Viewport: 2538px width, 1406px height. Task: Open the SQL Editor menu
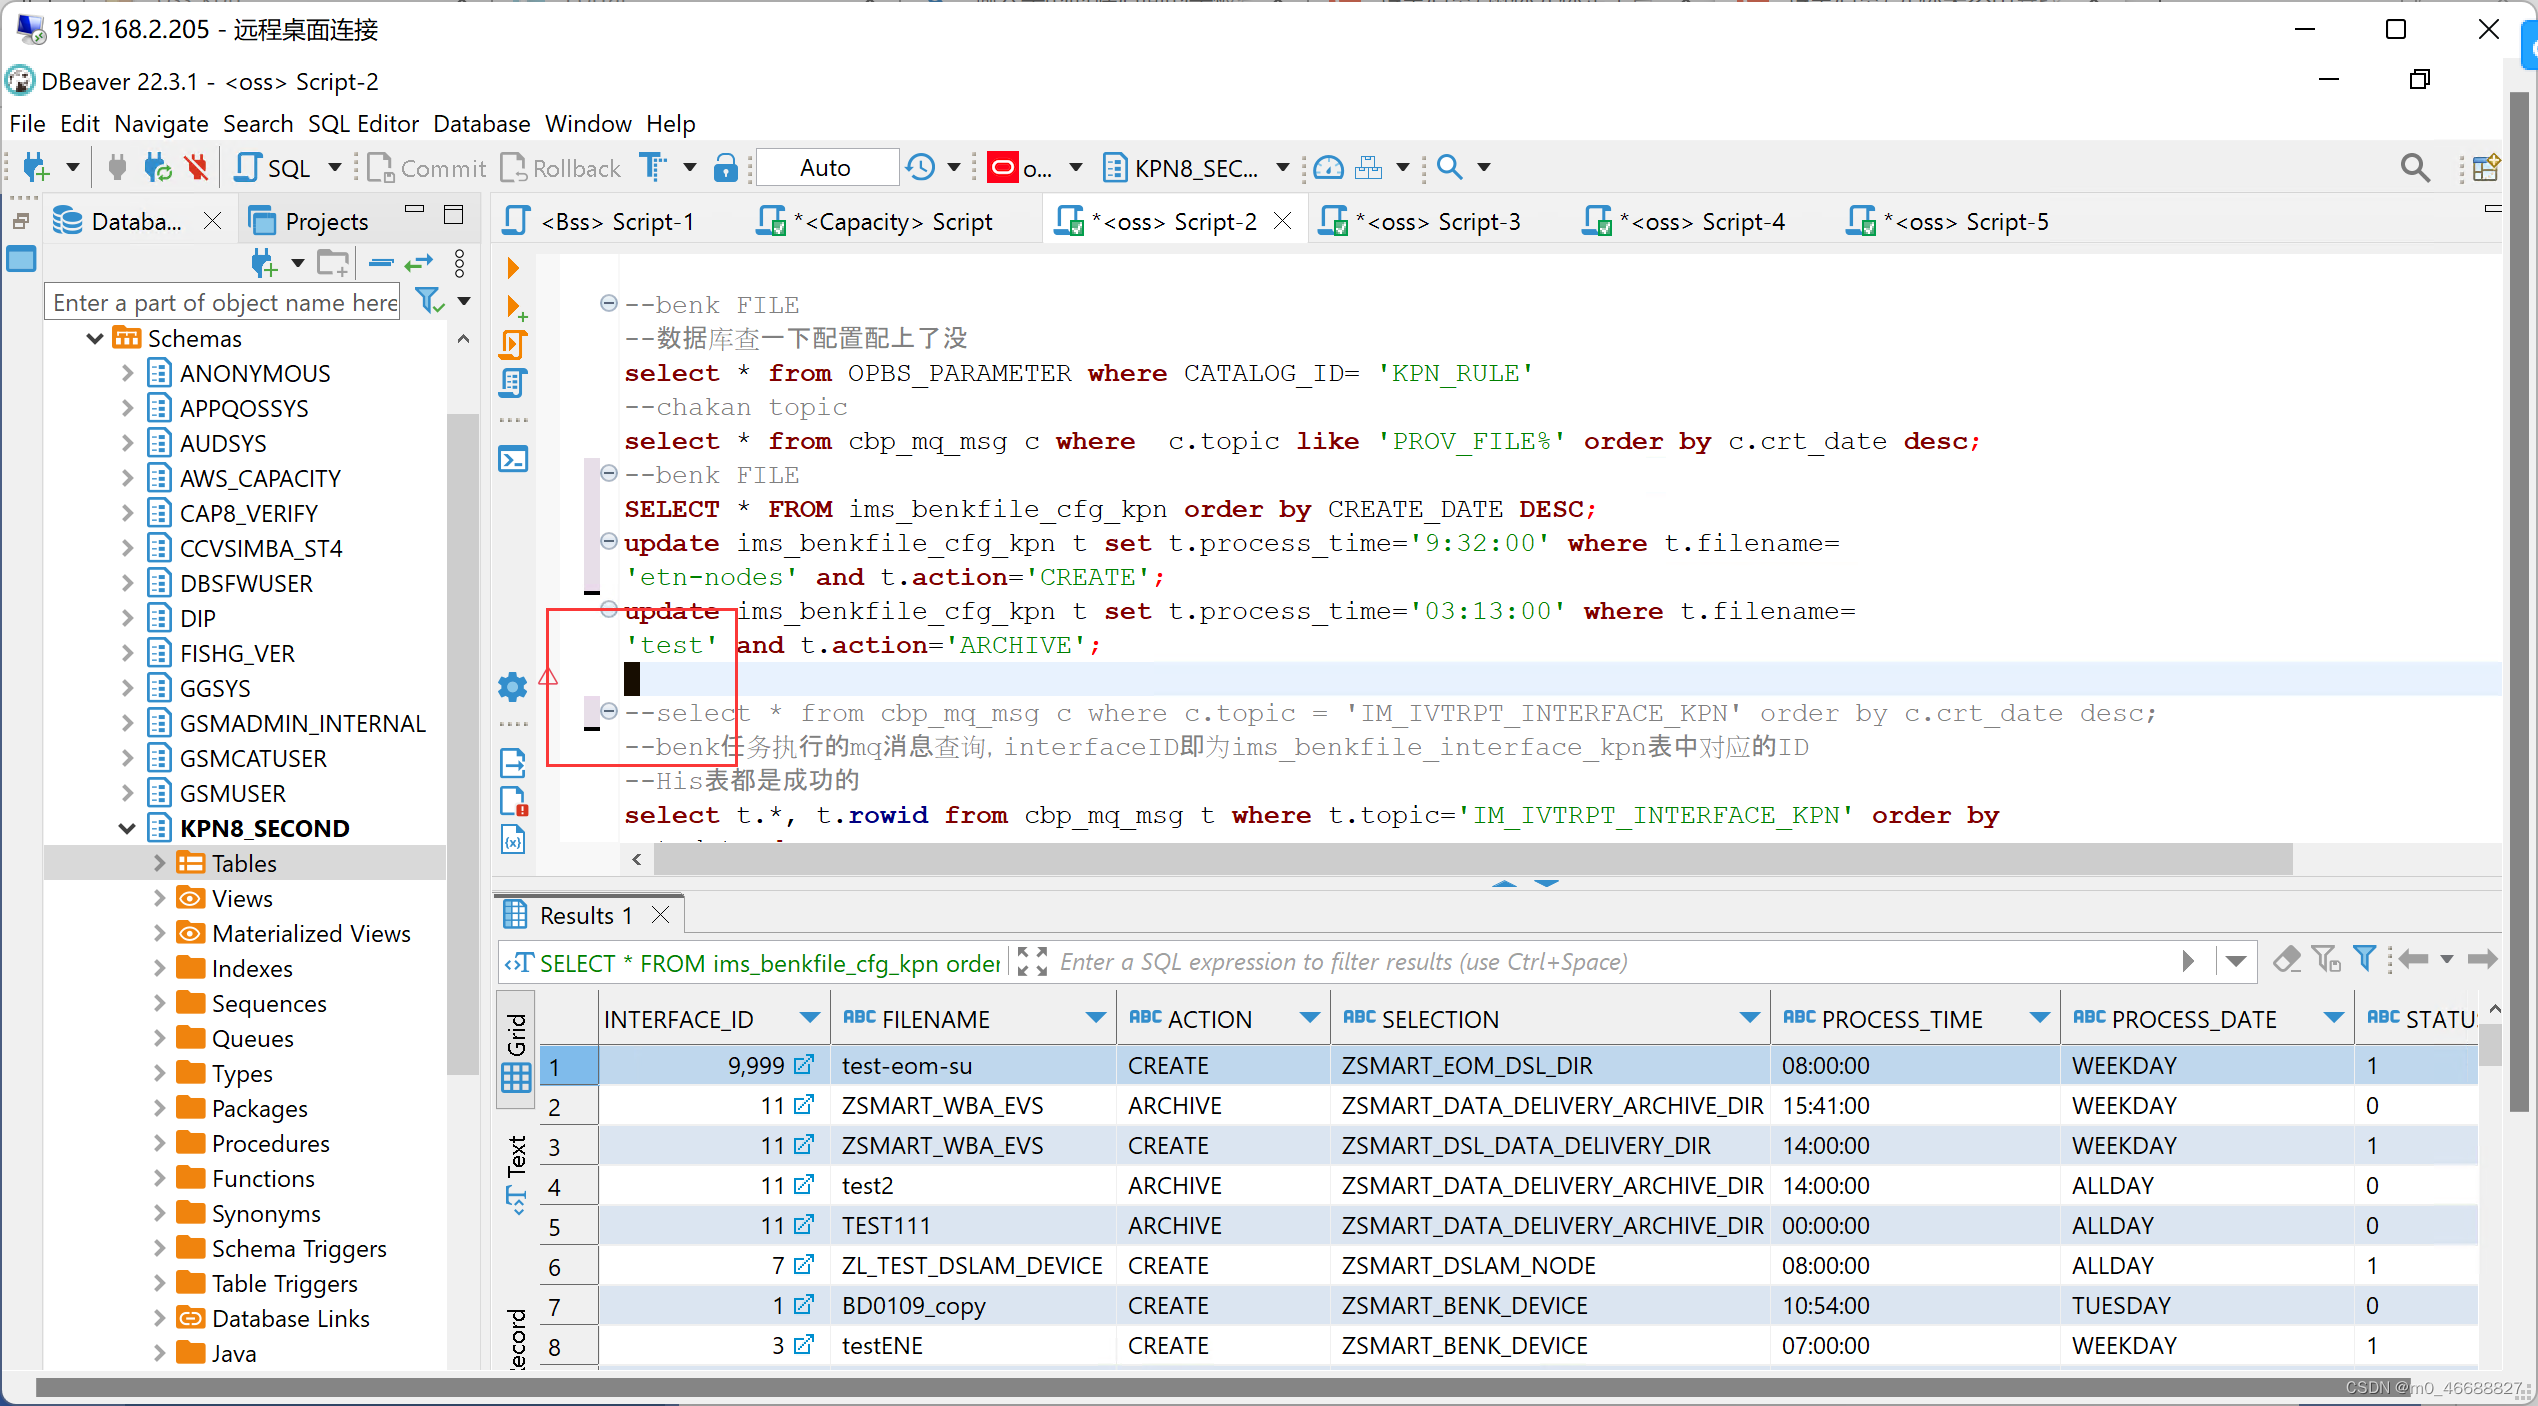(x=362, y=124)
